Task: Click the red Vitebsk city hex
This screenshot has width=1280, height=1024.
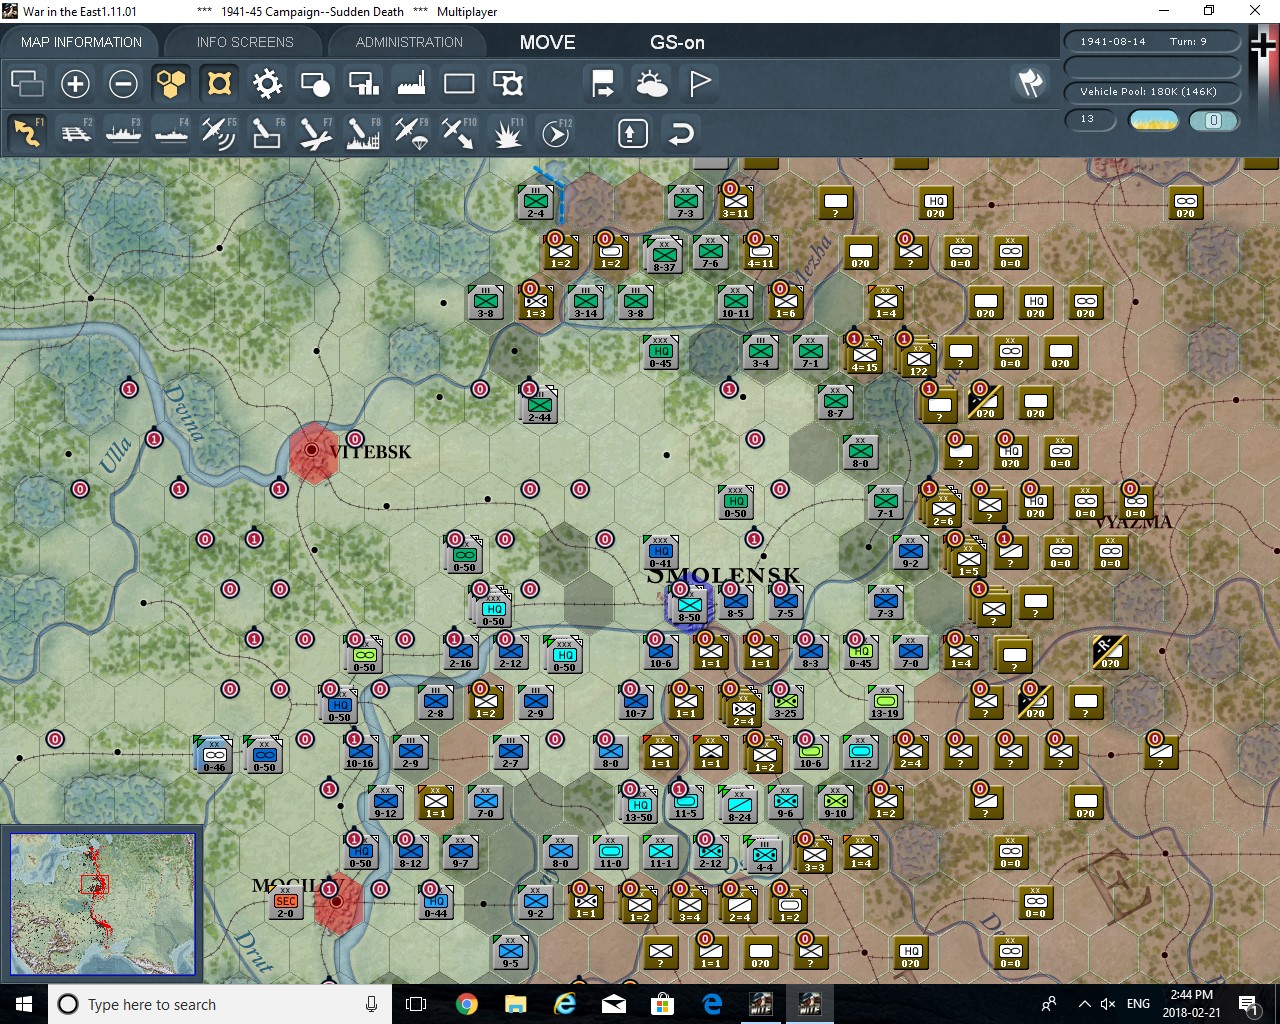Action: [x=313, y=452]
